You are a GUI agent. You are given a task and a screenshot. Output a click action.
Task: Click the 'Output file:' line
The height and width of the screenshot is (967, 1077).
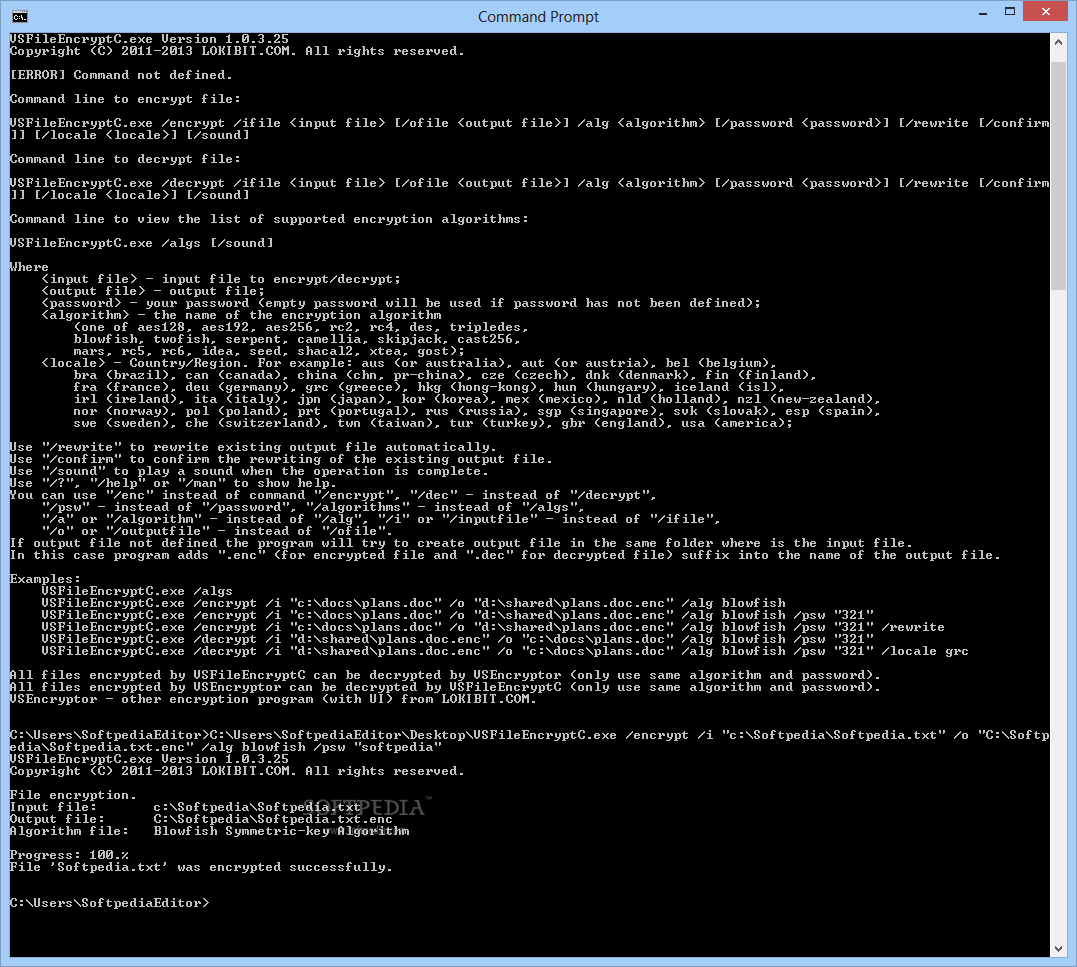click(201, 819)
